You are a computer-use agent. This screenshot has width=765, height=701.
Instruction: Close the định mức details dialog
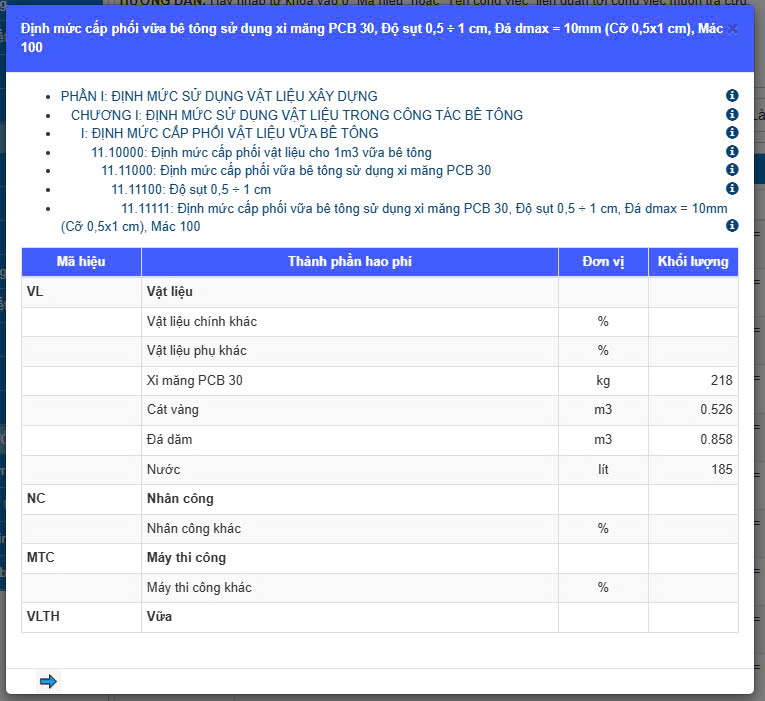732,30
